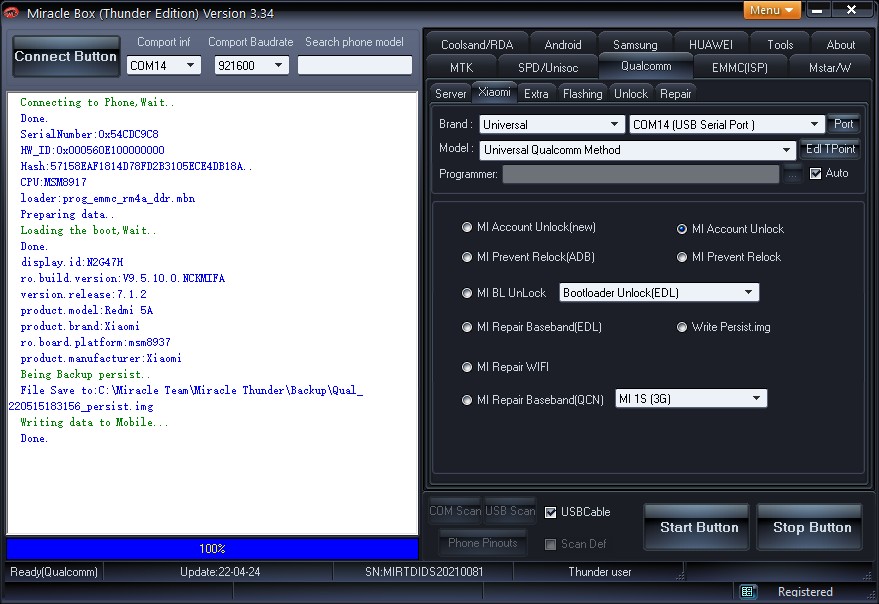Image resolution: width=879 pixels, height=604 pixels.
Task: Click the keyboard icon near Registered
Action: [x=747, y=591]
